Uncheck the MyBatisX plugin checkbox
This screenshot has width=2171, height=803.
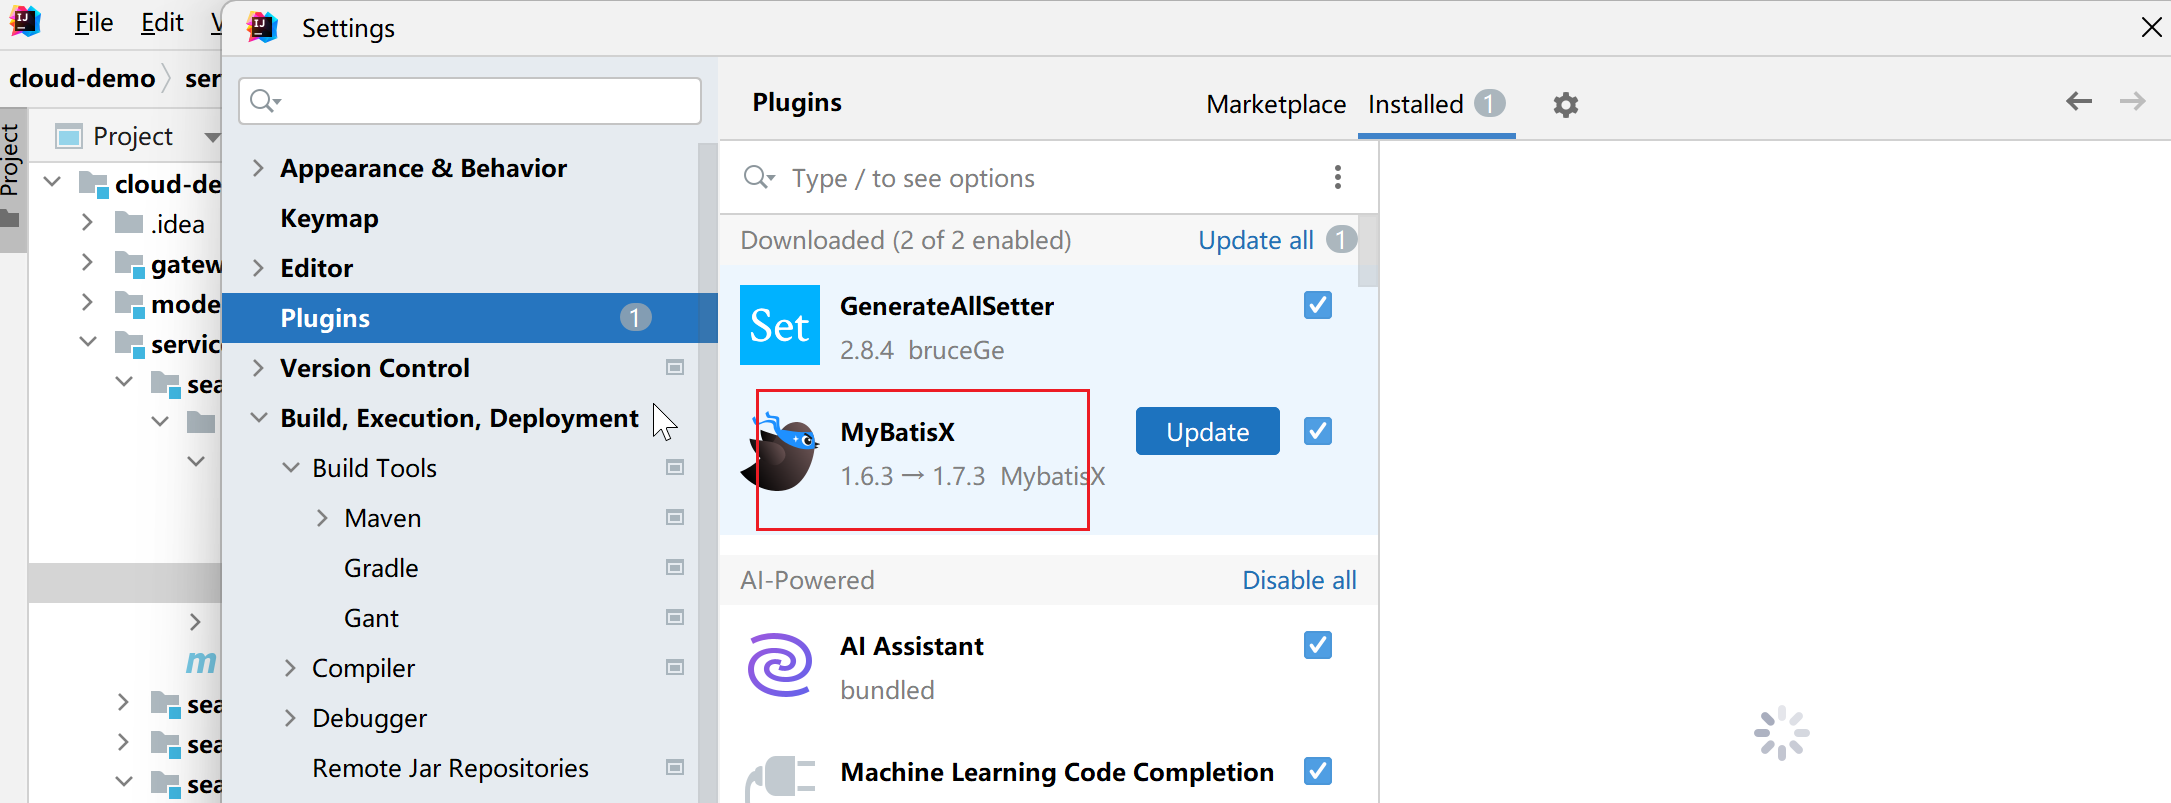(x=1318, y=431)
